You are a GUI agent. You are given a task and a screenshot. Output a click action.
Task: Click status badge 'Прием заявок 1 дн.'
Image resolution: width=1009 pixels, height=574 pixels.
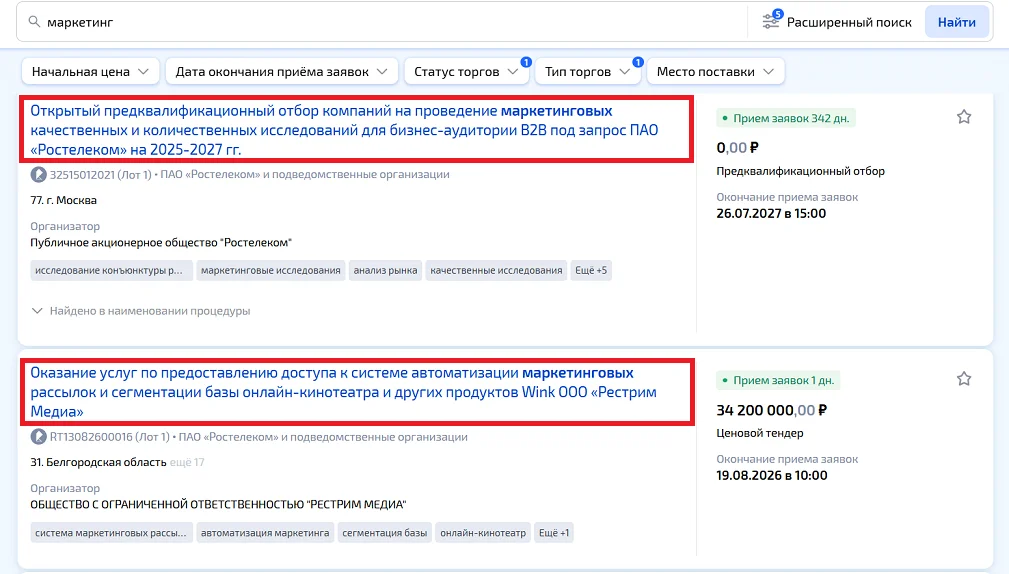(x=778, y=380)
